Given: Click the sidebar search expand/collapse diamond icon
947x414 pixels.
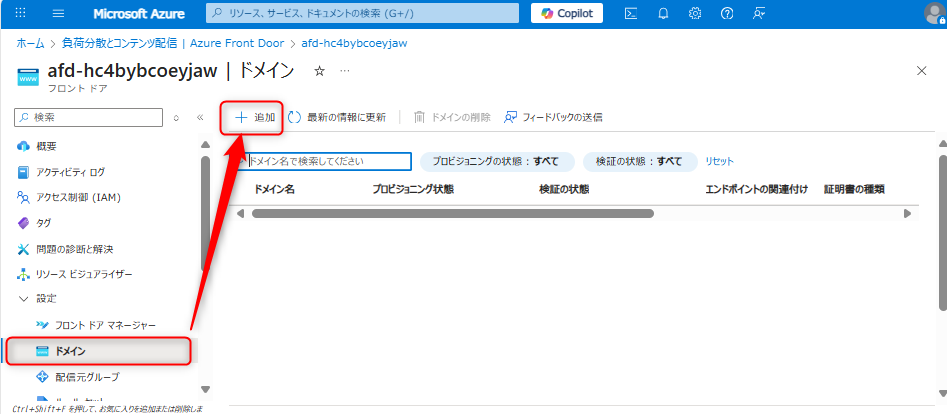Looking at the screenshot, I should coord(176,118).
